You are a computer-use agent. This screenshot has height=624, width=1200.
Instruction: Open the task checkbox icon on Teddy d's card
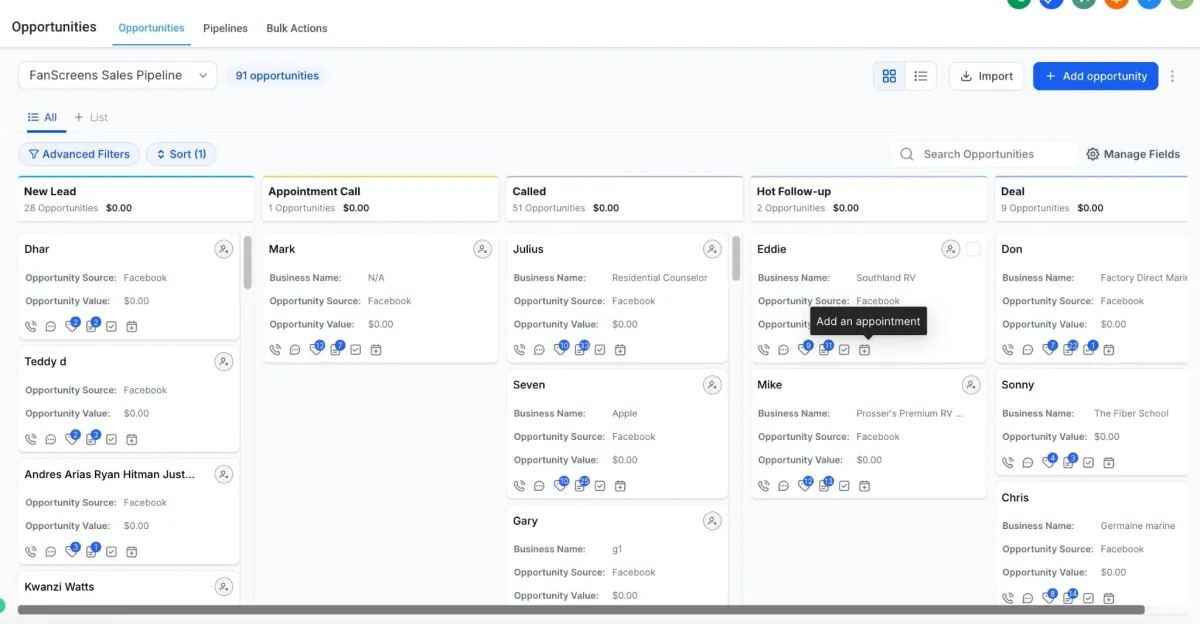(x=112, y=439)
